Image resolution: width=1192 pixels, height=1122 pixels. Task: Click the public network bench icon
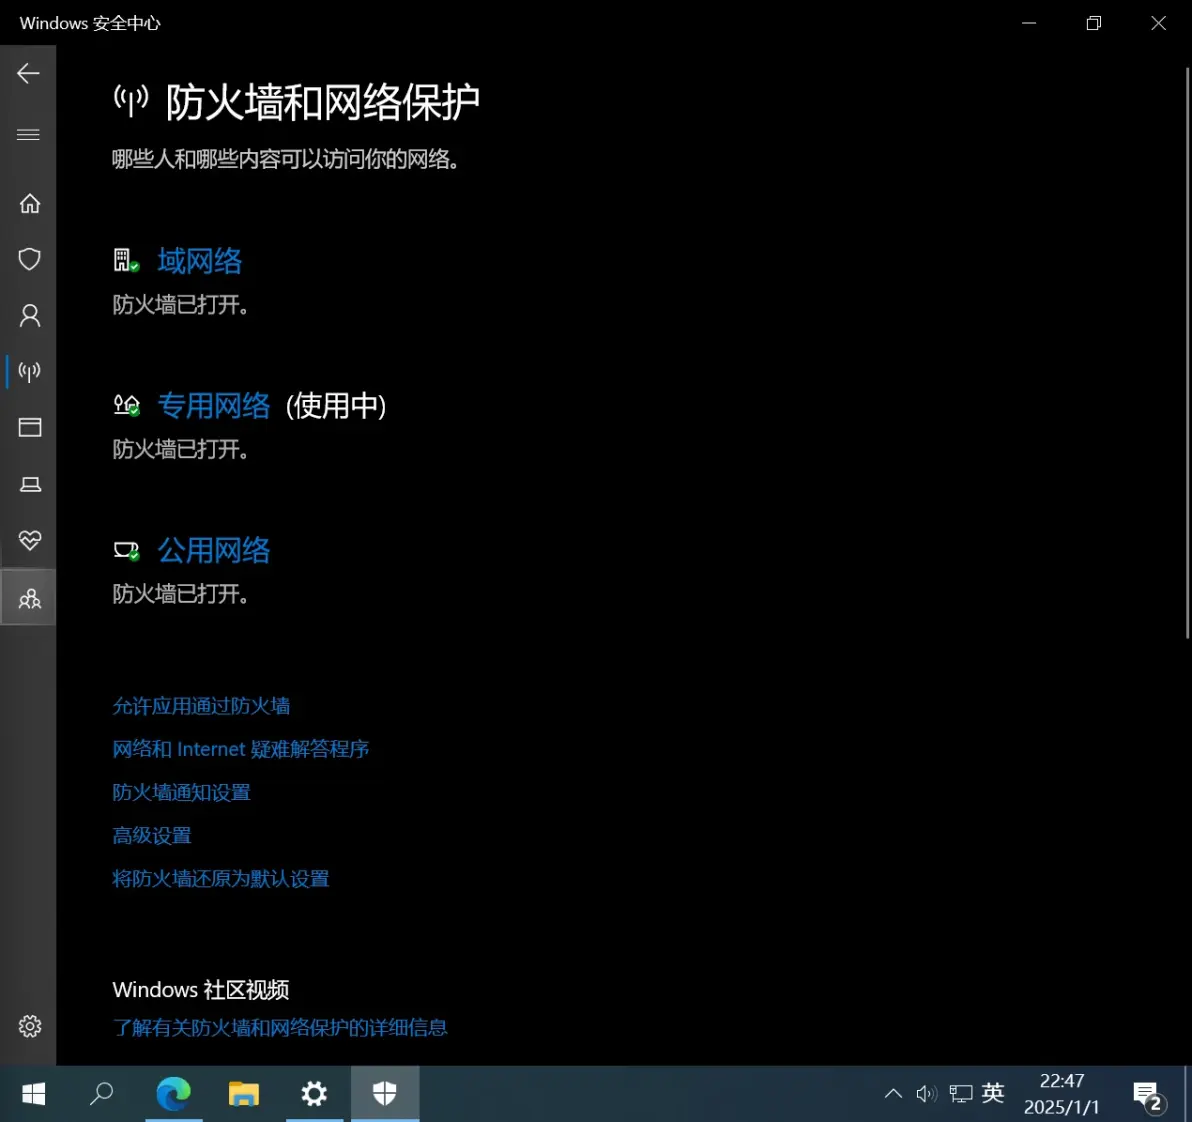click(x=126, y=550)
